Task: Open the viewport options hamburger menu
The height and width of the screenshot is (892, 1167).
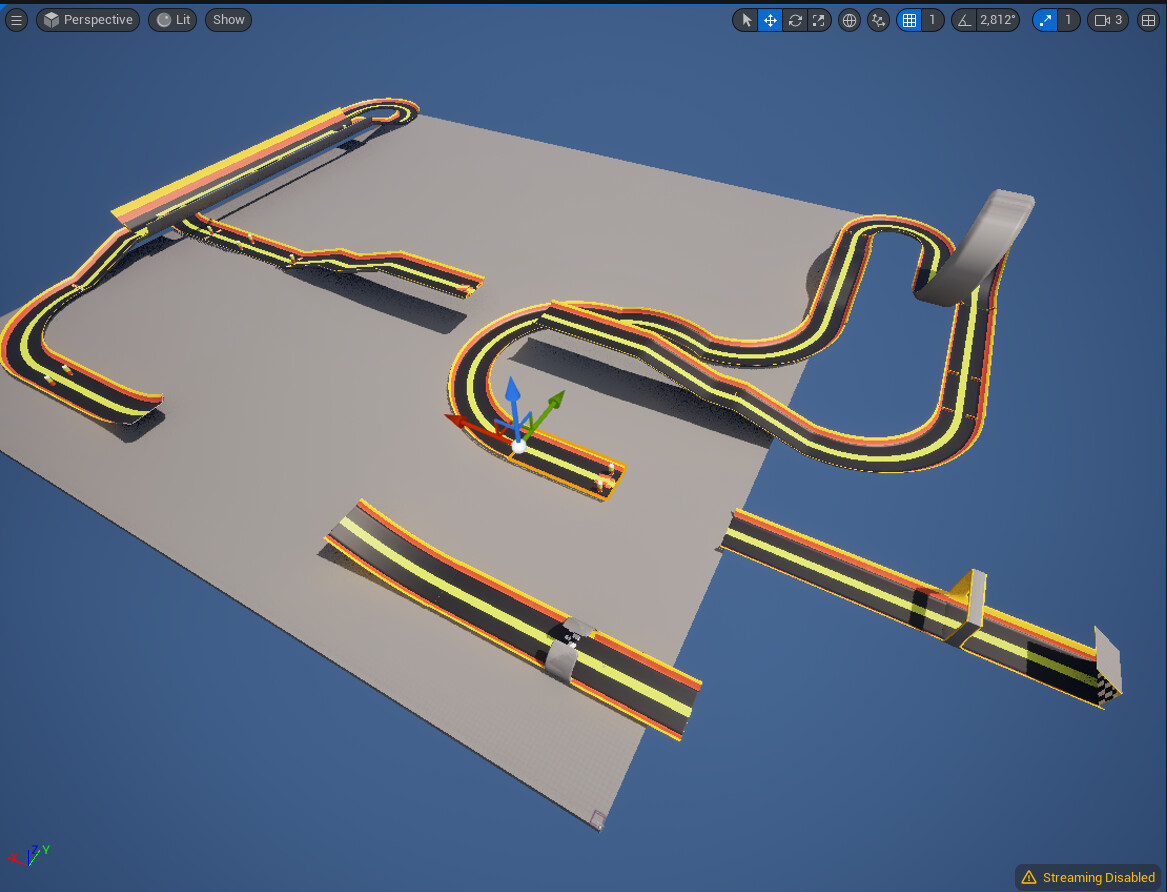Action: pyautogui.click(x=16, y=19)
